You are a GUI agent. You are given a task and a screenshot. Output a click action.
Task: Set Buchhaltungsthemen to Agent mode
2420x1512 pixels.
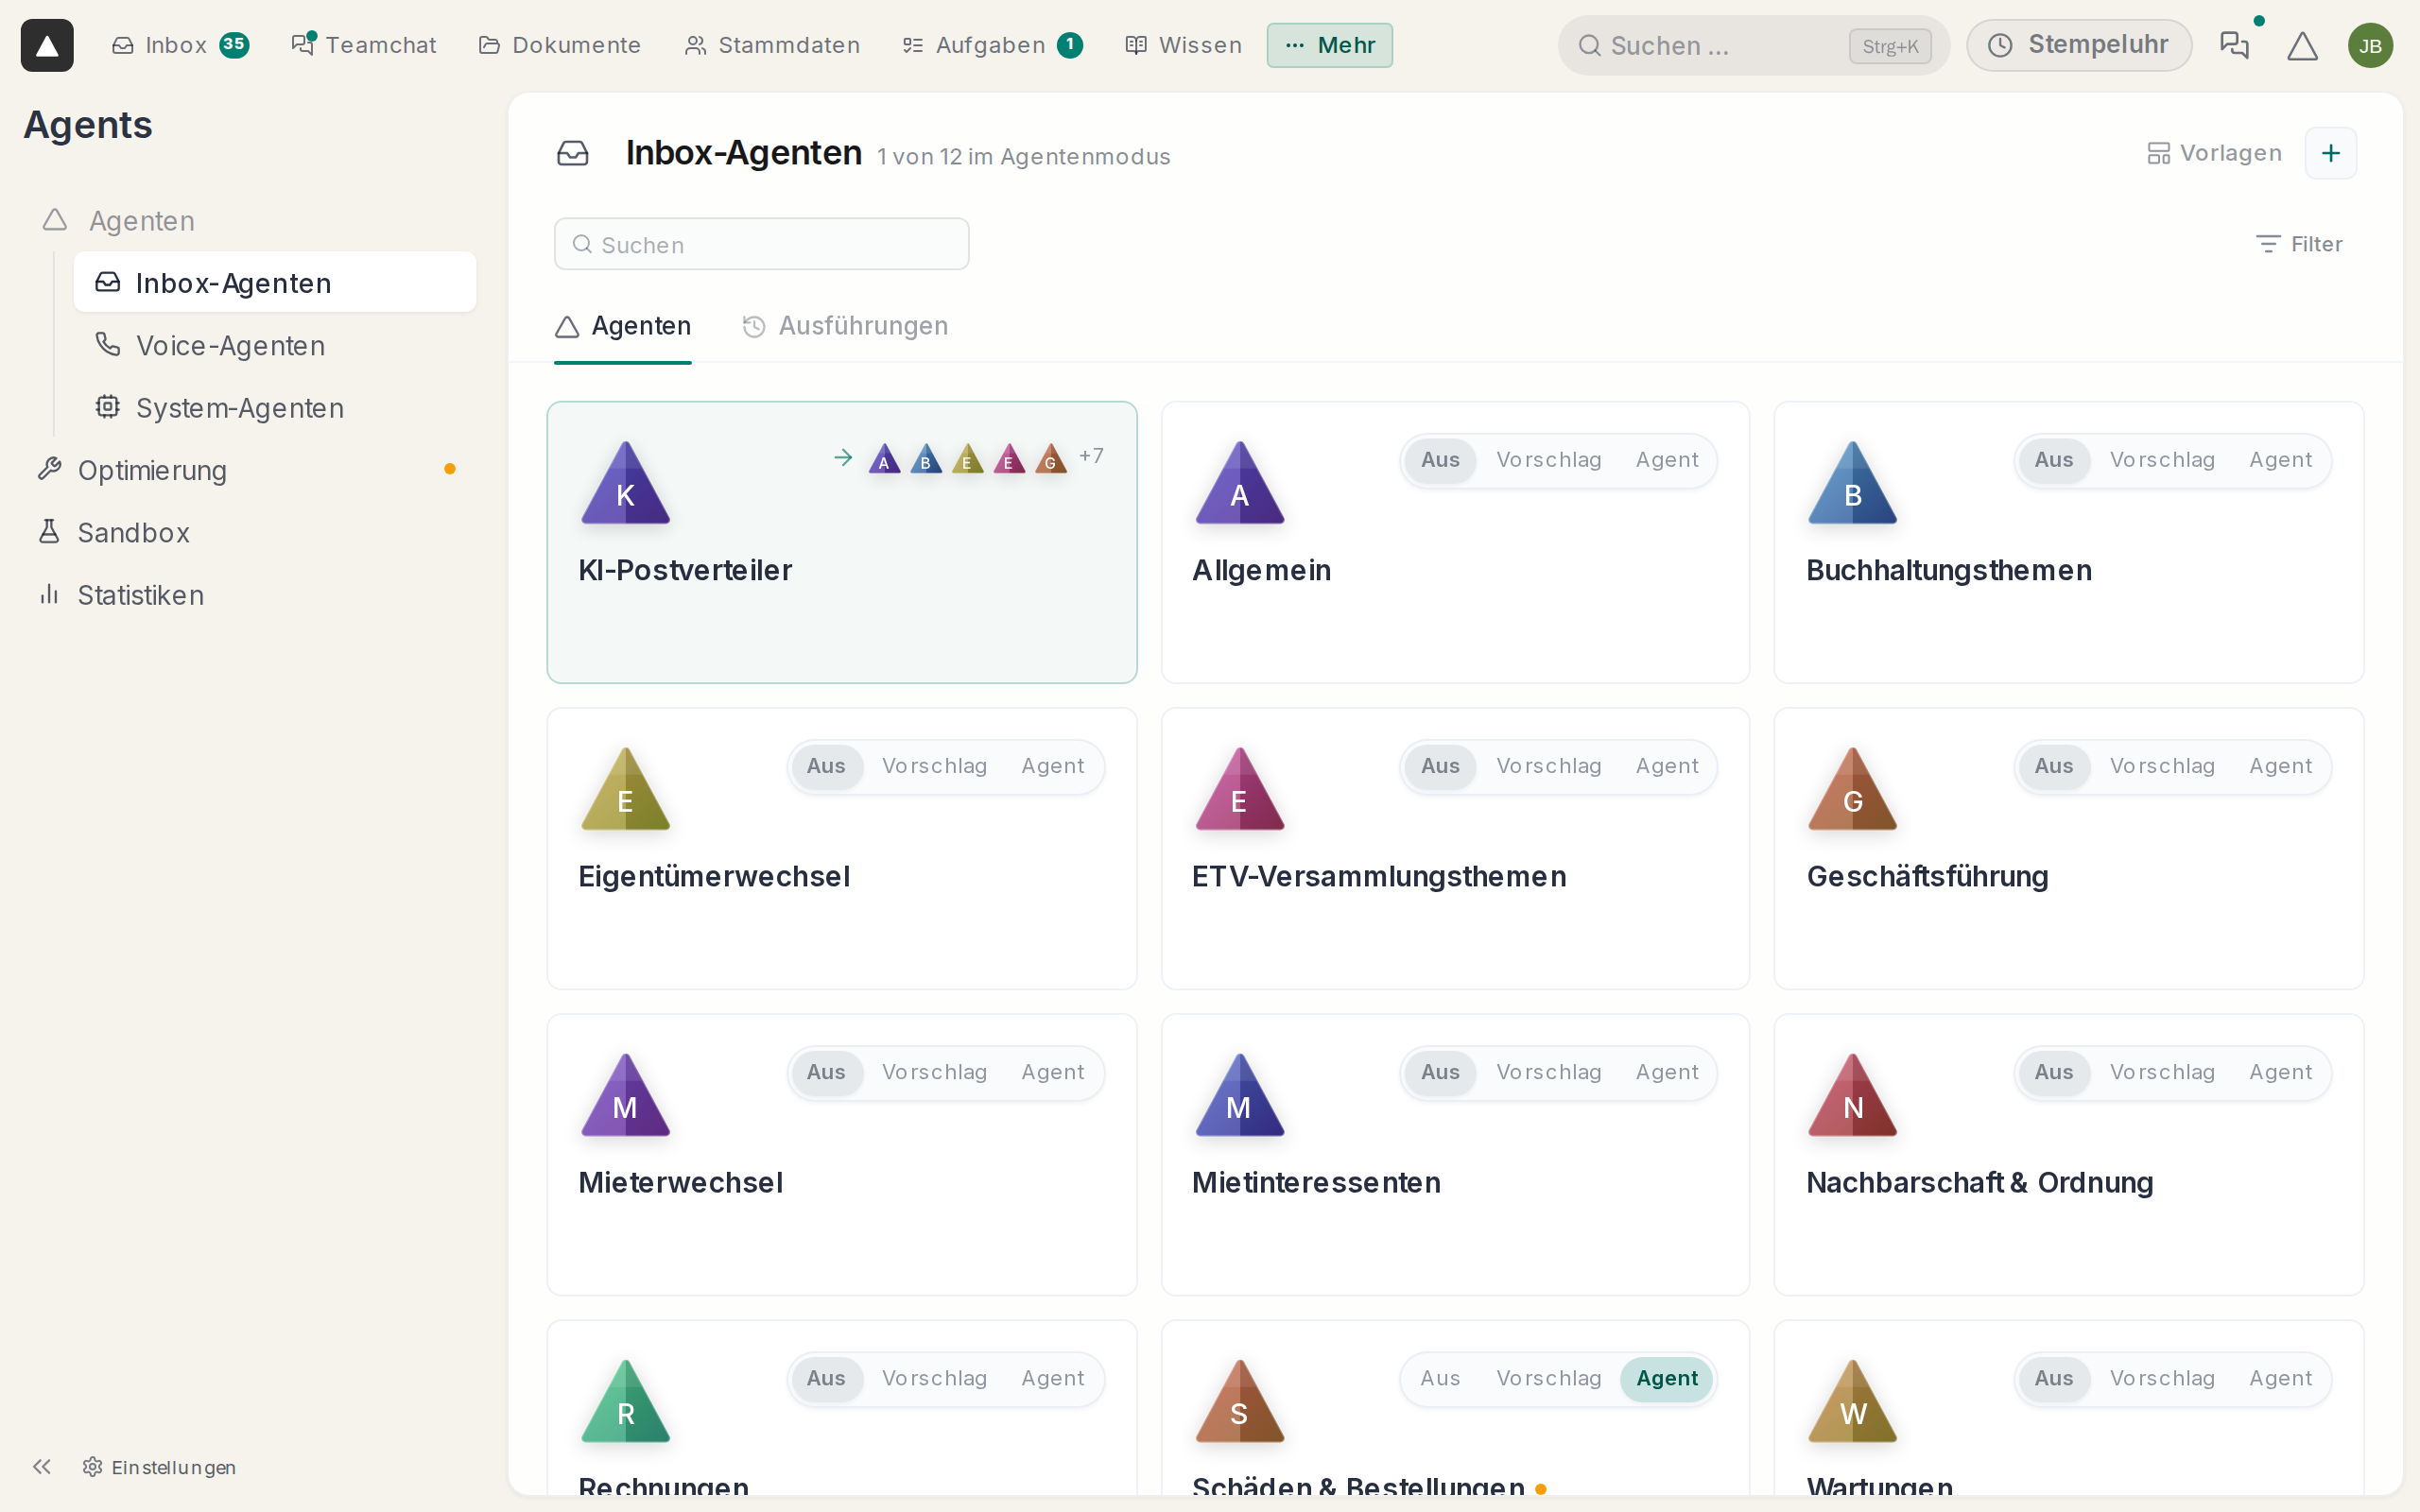pyautogui.click(x=2280, y=460)
